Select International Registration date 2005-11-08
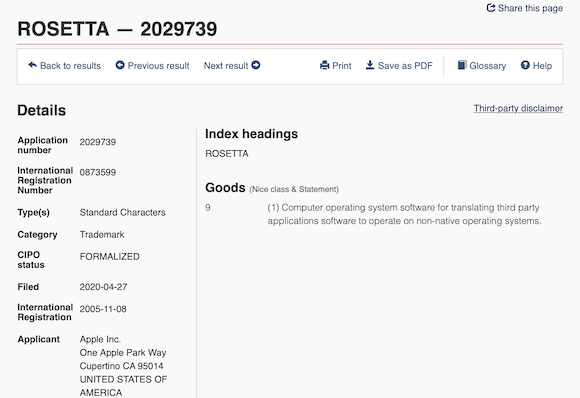 point(103,309)
